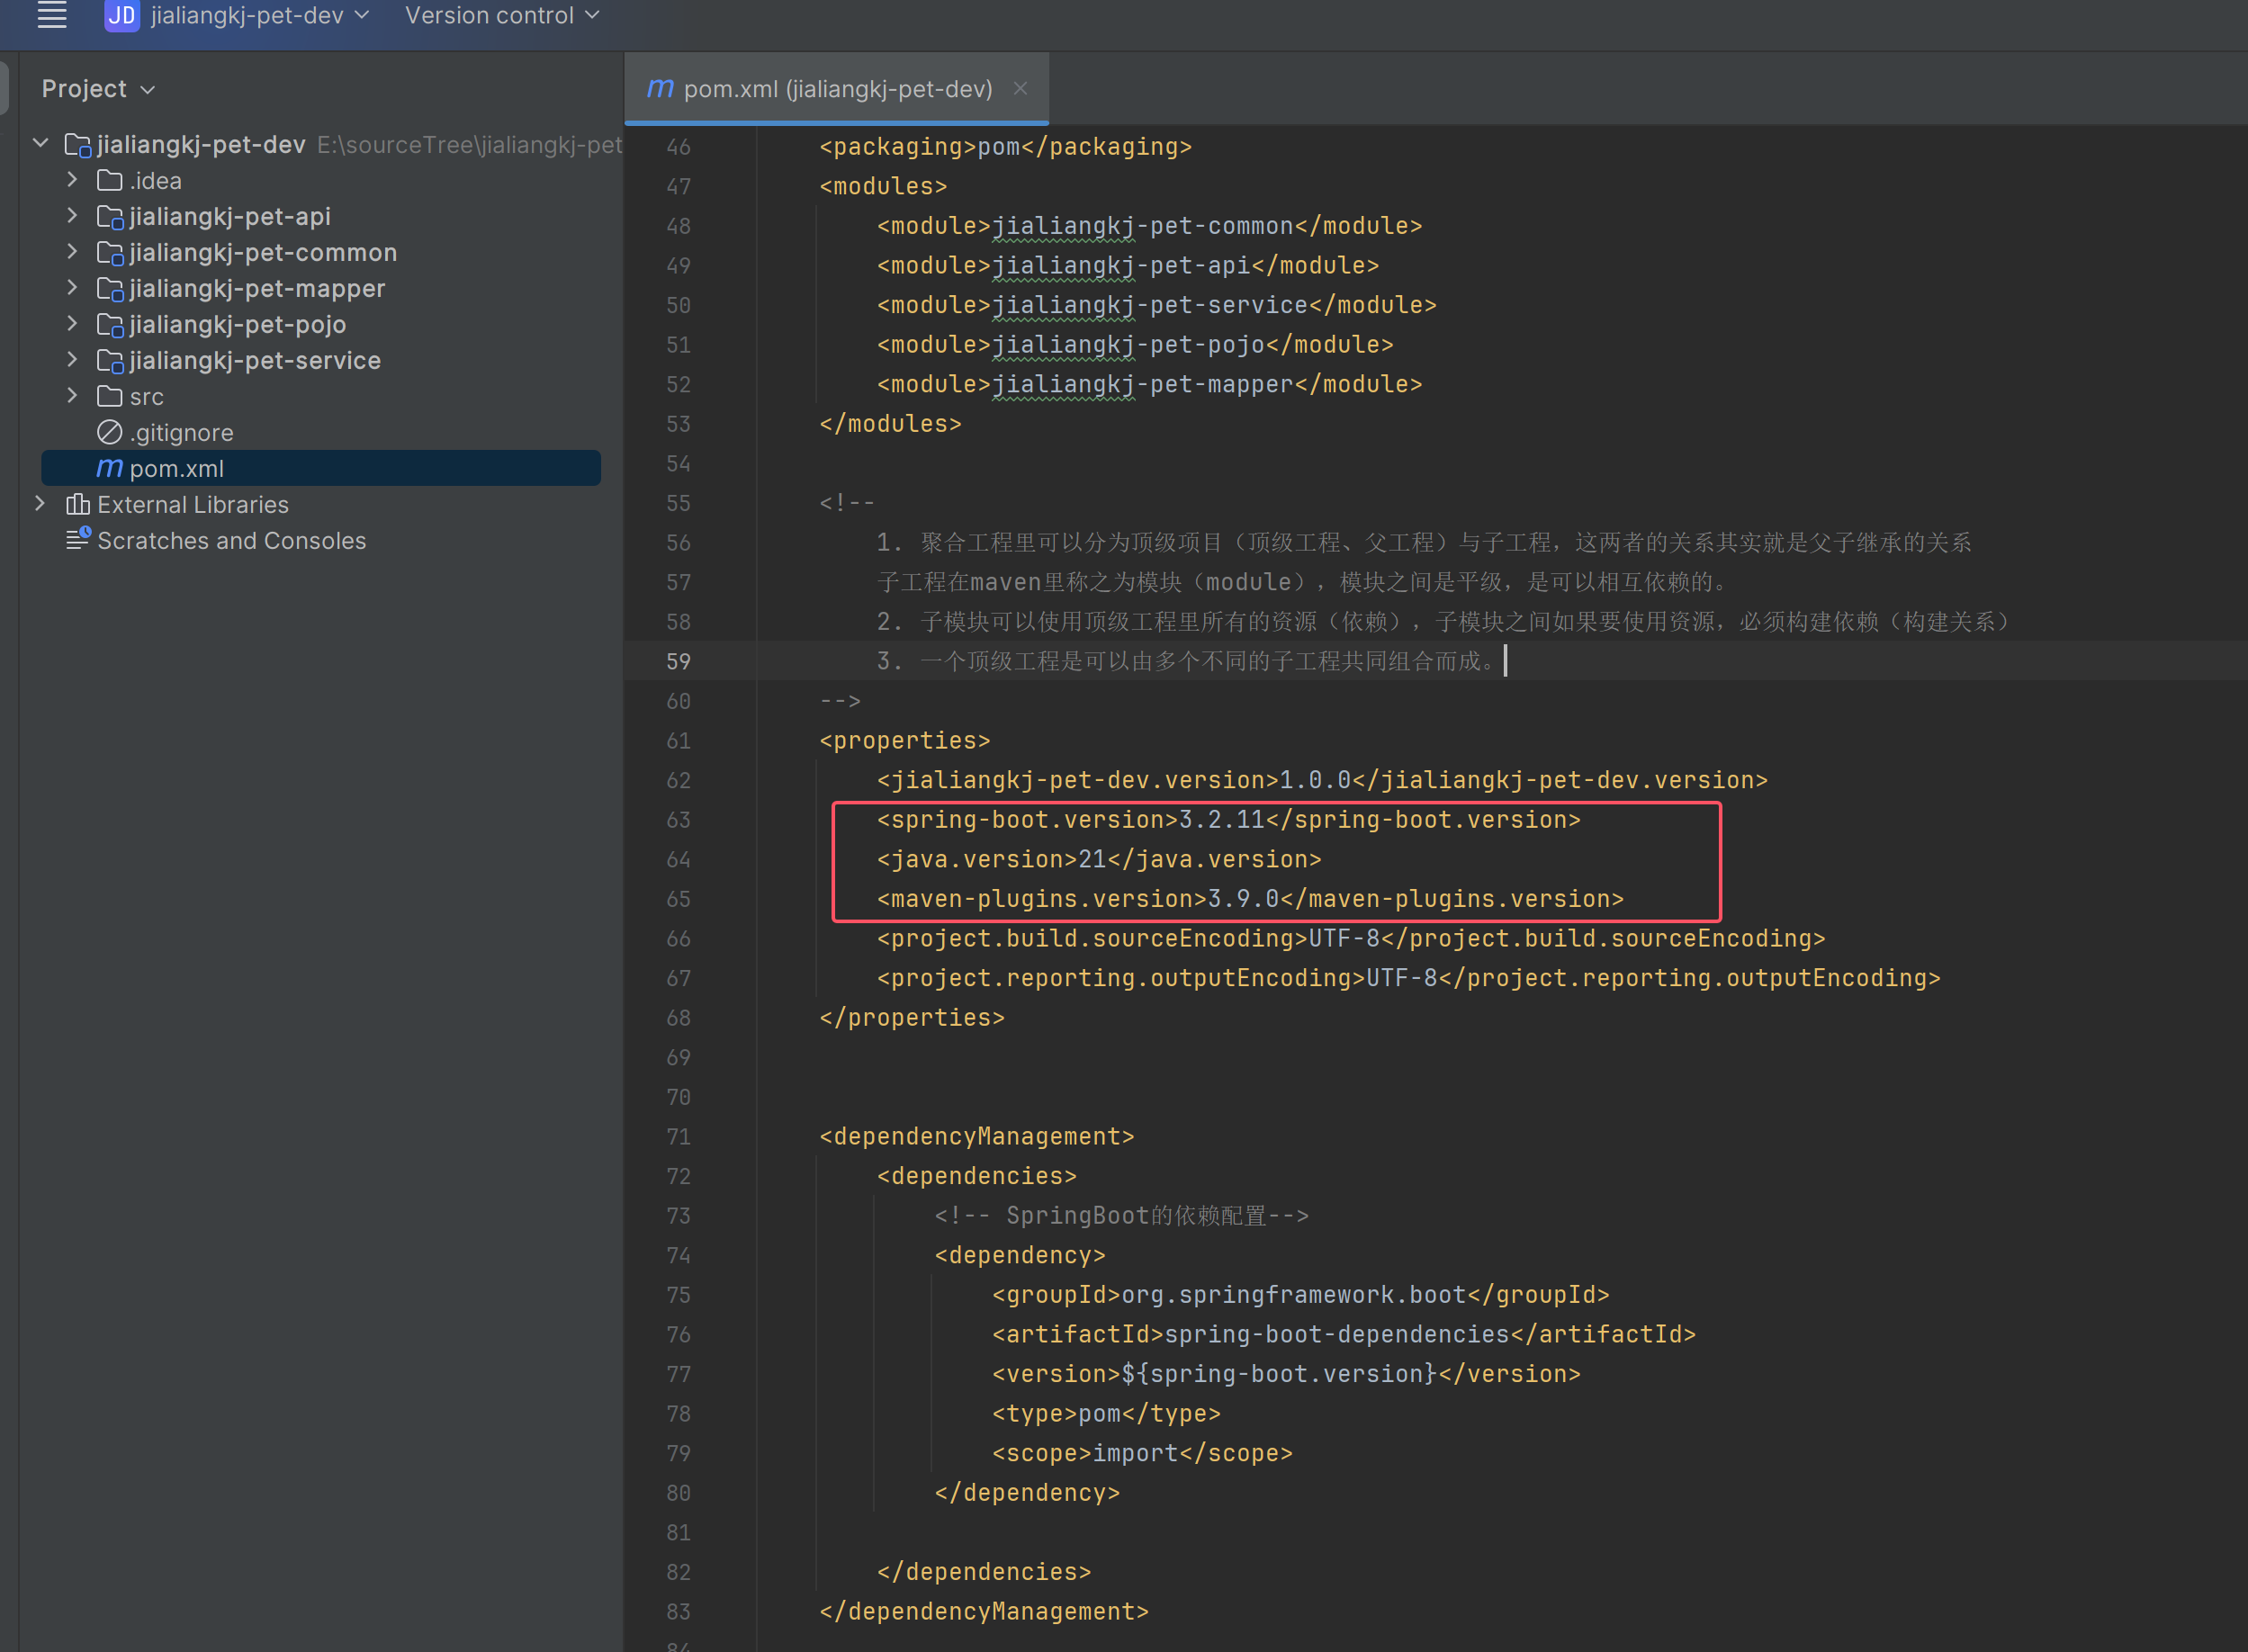
Task: Expand the src folder
Action: (72, 395)
